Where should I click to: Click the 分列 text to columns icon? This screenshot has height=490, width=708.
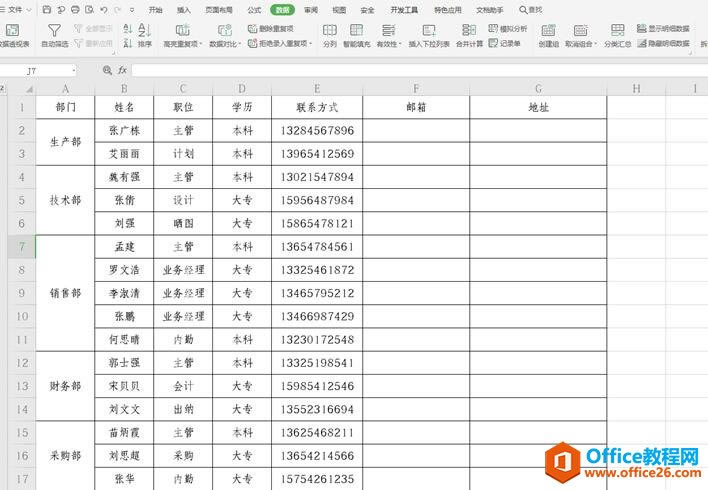point(330,31)
